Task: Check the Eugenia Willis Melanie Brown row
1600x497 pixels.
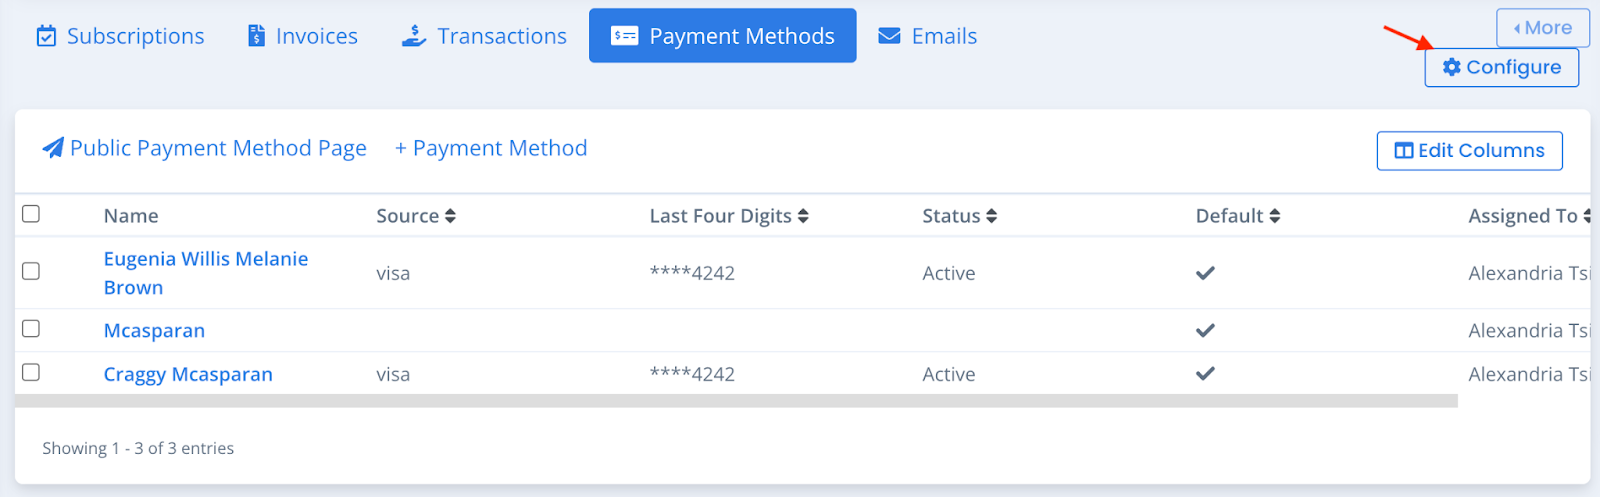Action: pos(31,271)
